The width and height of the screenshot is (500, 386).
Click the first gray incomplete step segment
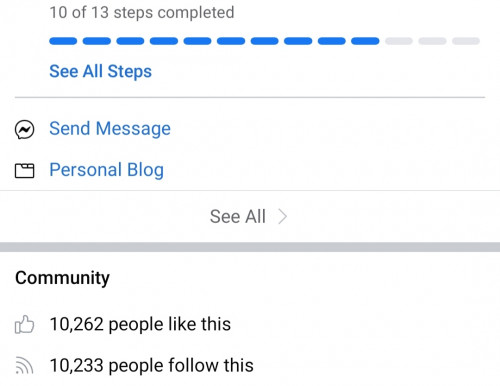(399, 41)
